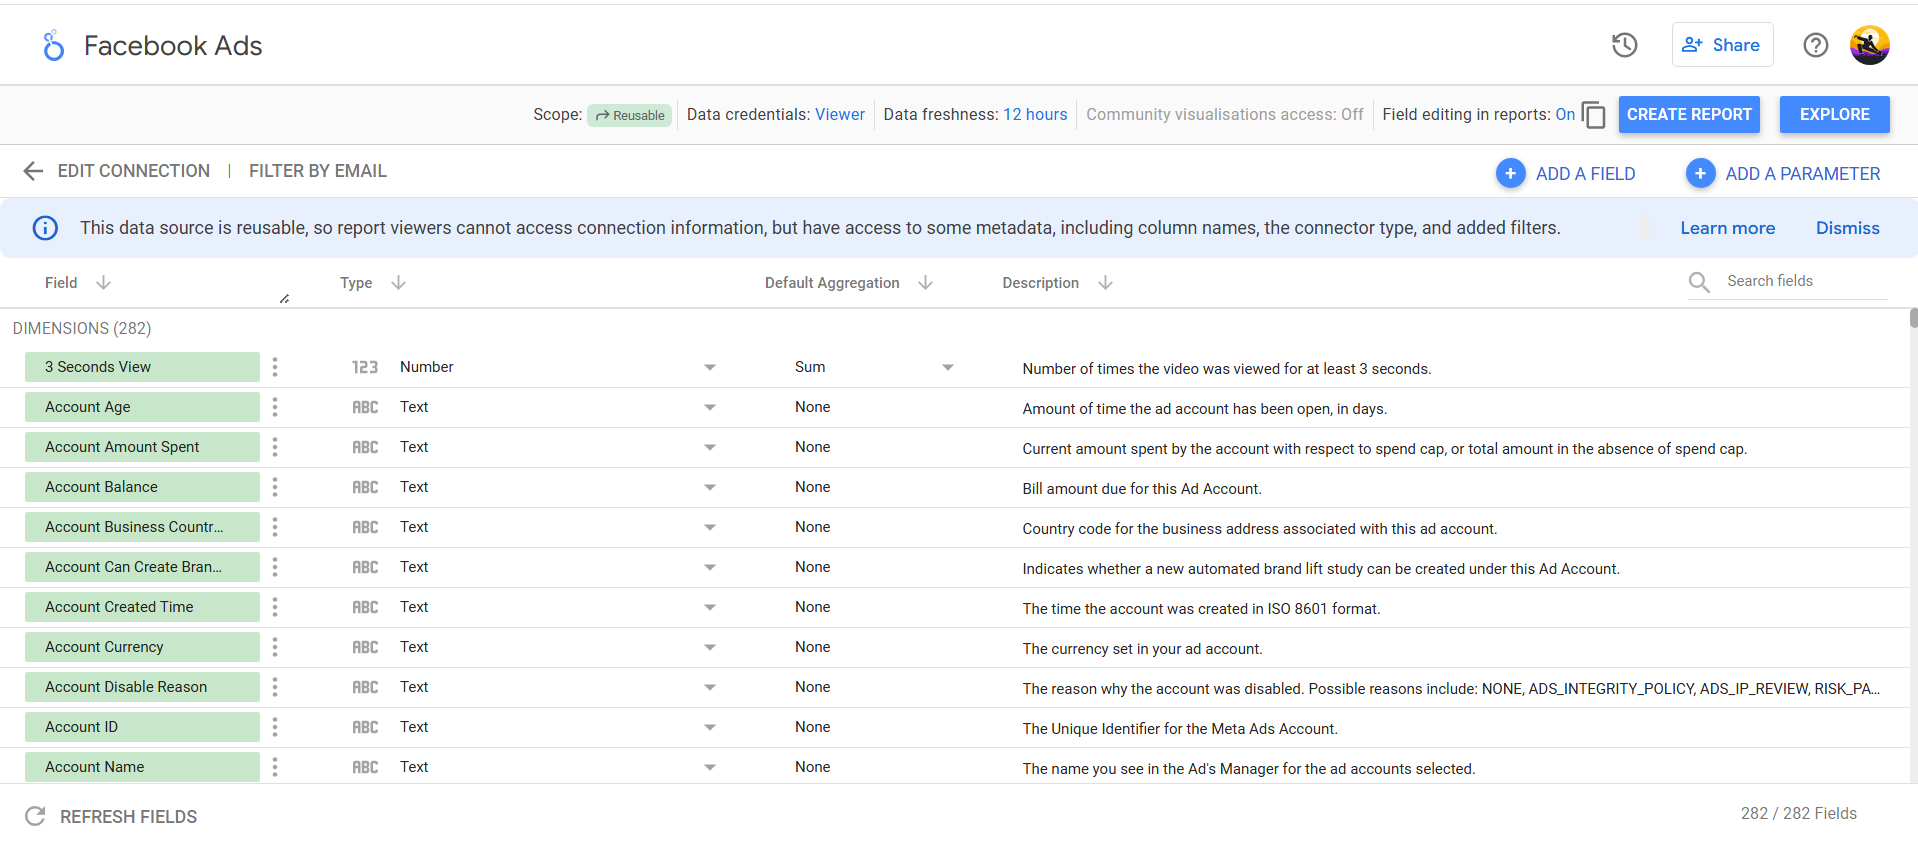This screenshot has height=841, width=1918.
Task: Expand type dropdown for Account Balance
Action: tap(710, 487)
